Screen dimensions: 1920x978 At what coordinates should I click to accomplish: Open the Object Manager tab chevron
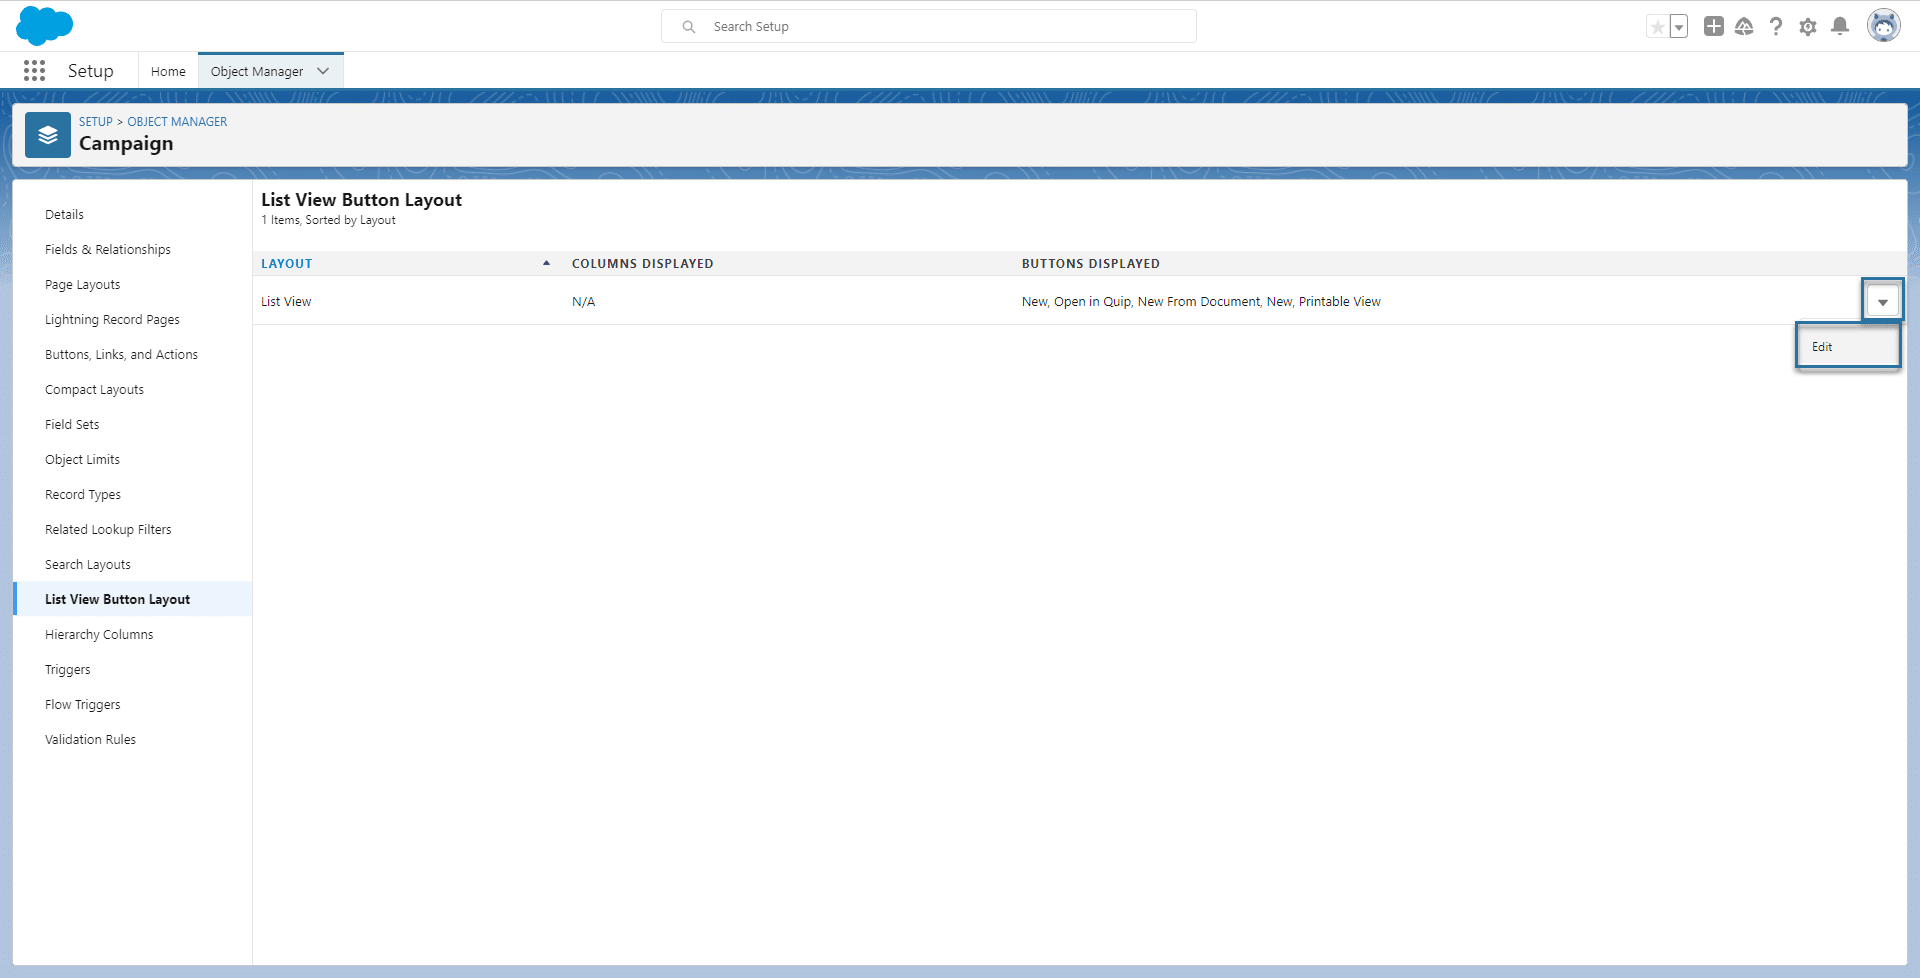pos(322,70)
